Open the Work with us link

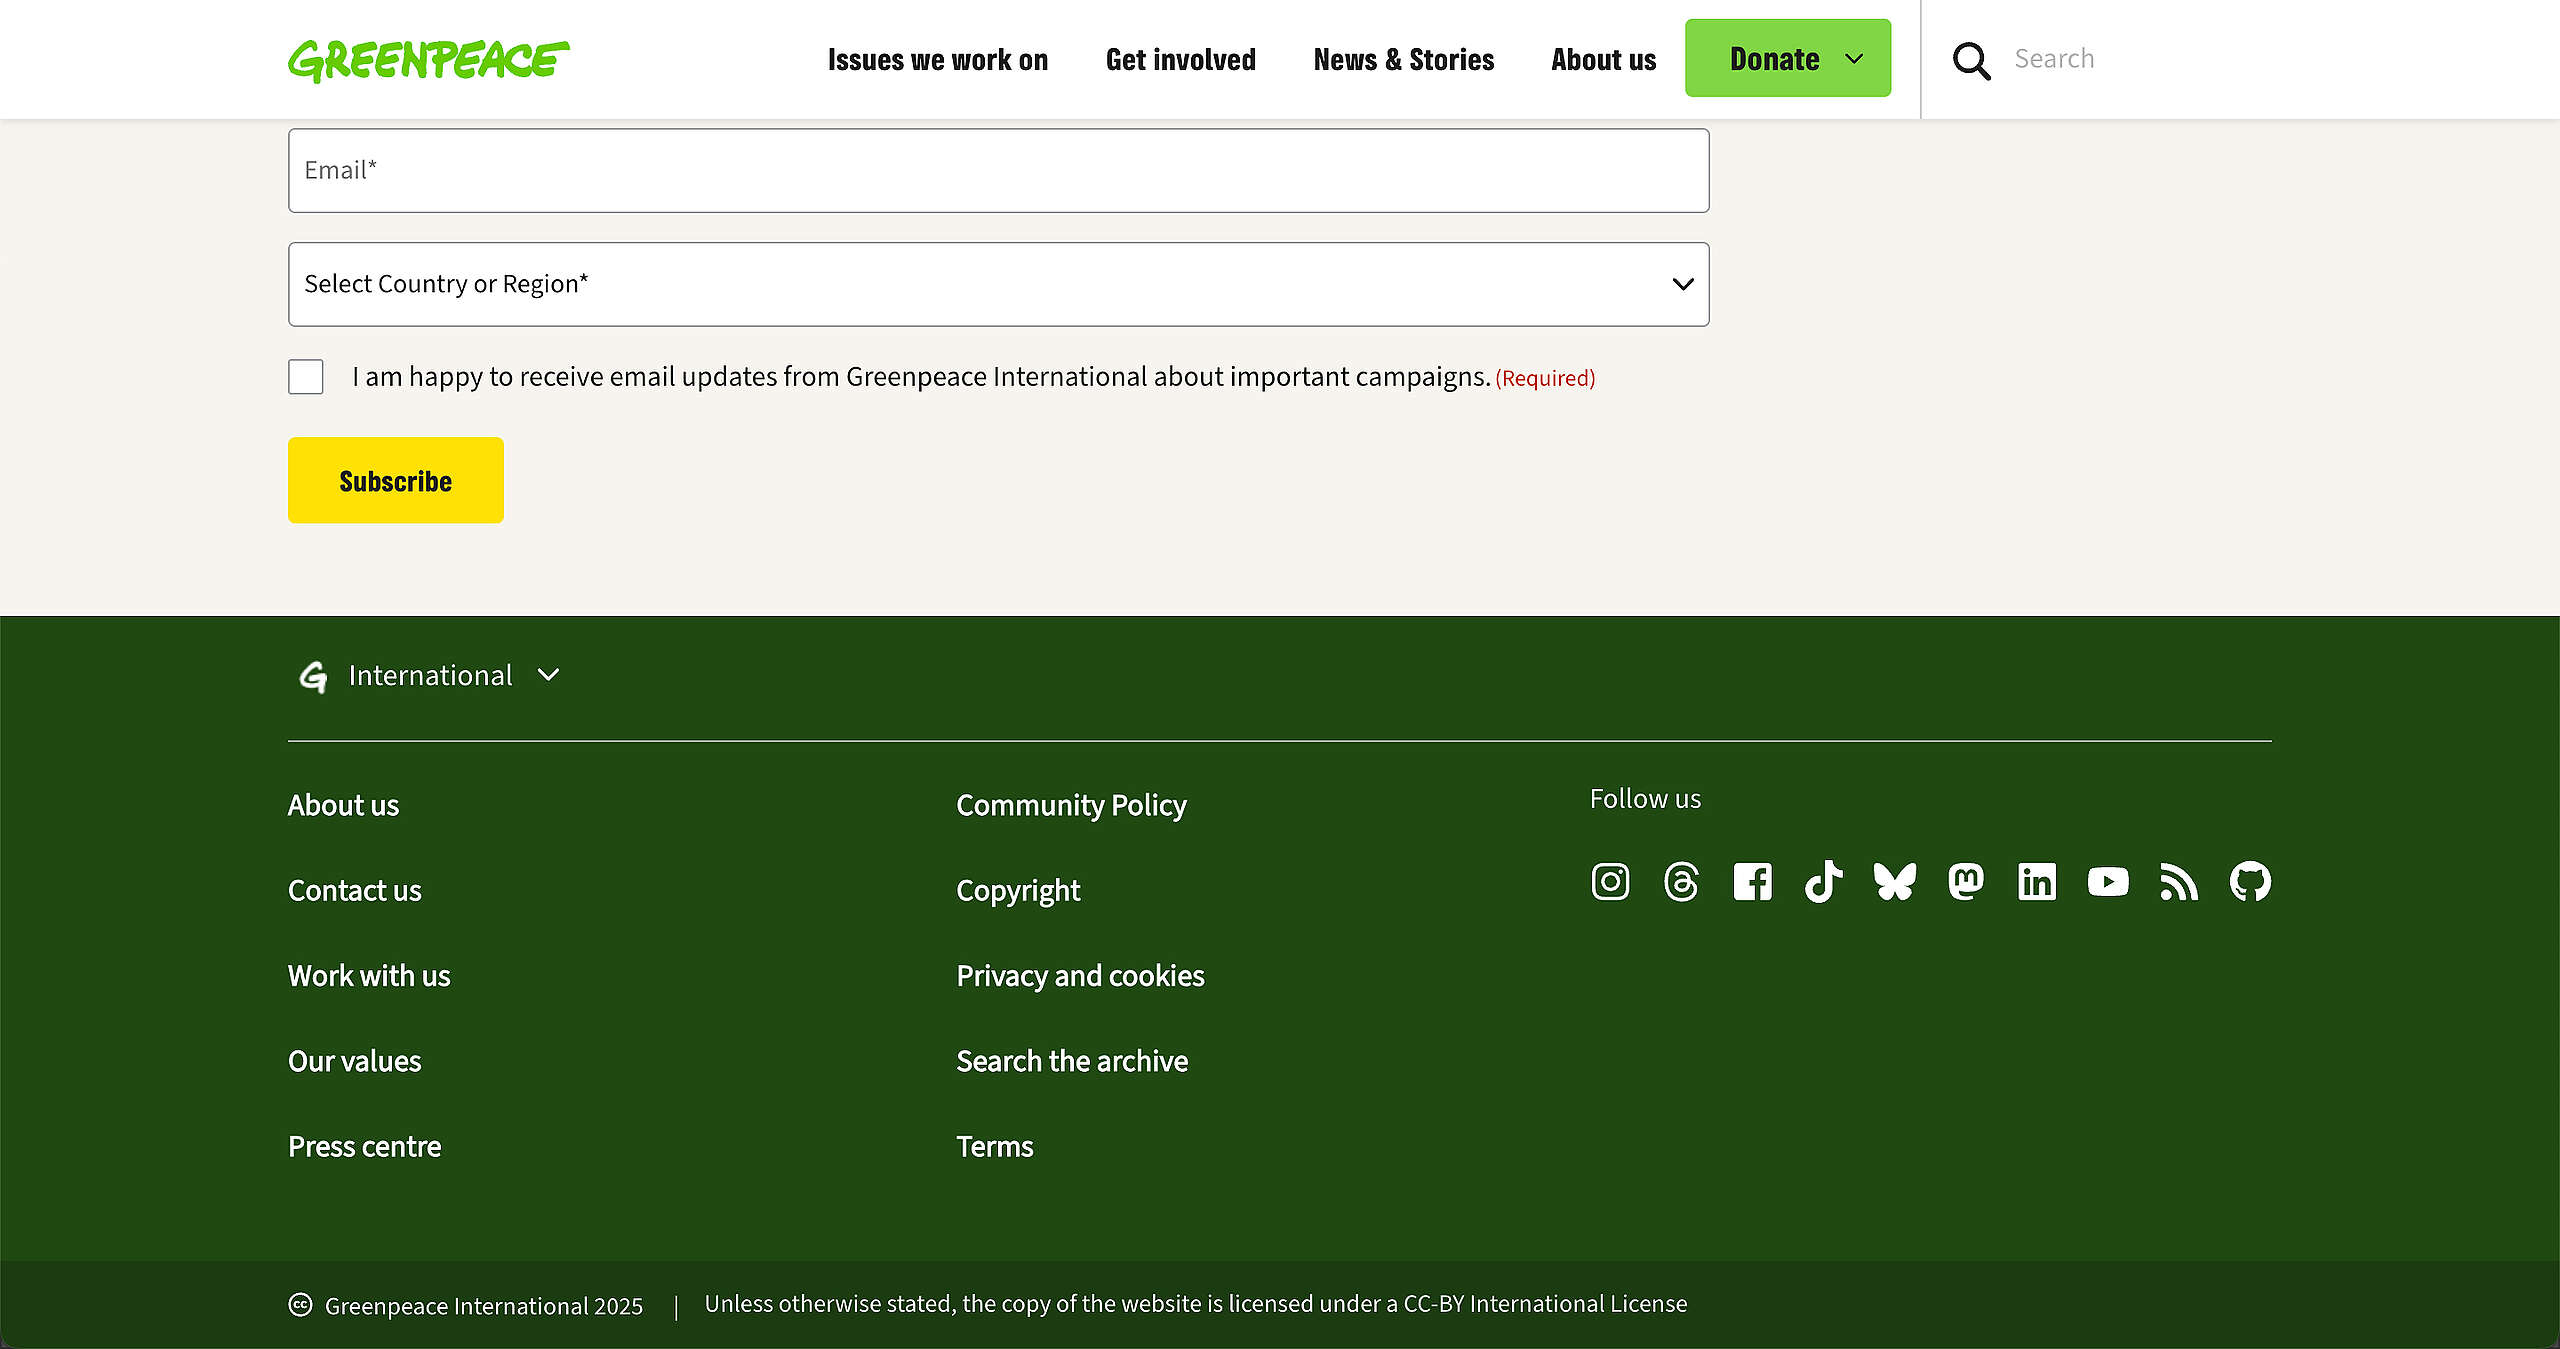coord(369,976)
